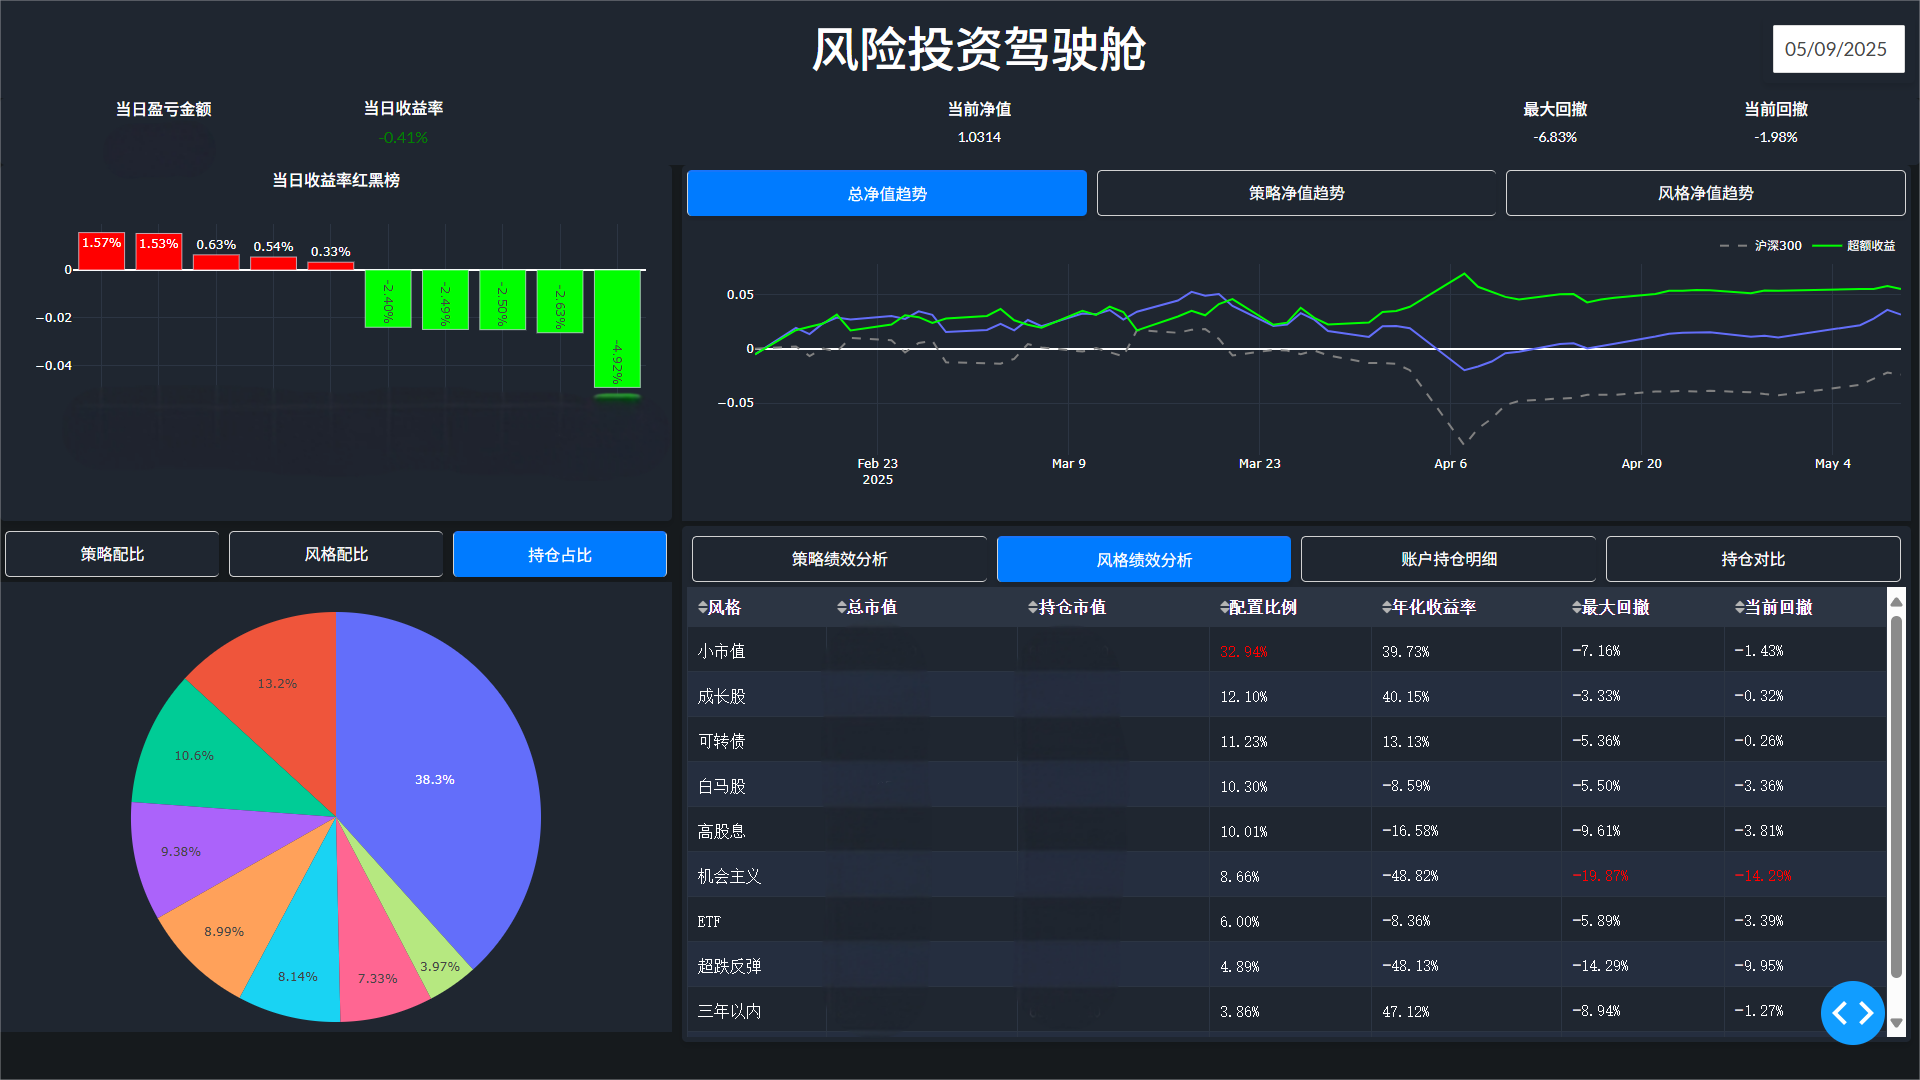Toggle 超额收益 legend series visibility
This screenshot has width=1920, height=1080.
(1869, 246)
